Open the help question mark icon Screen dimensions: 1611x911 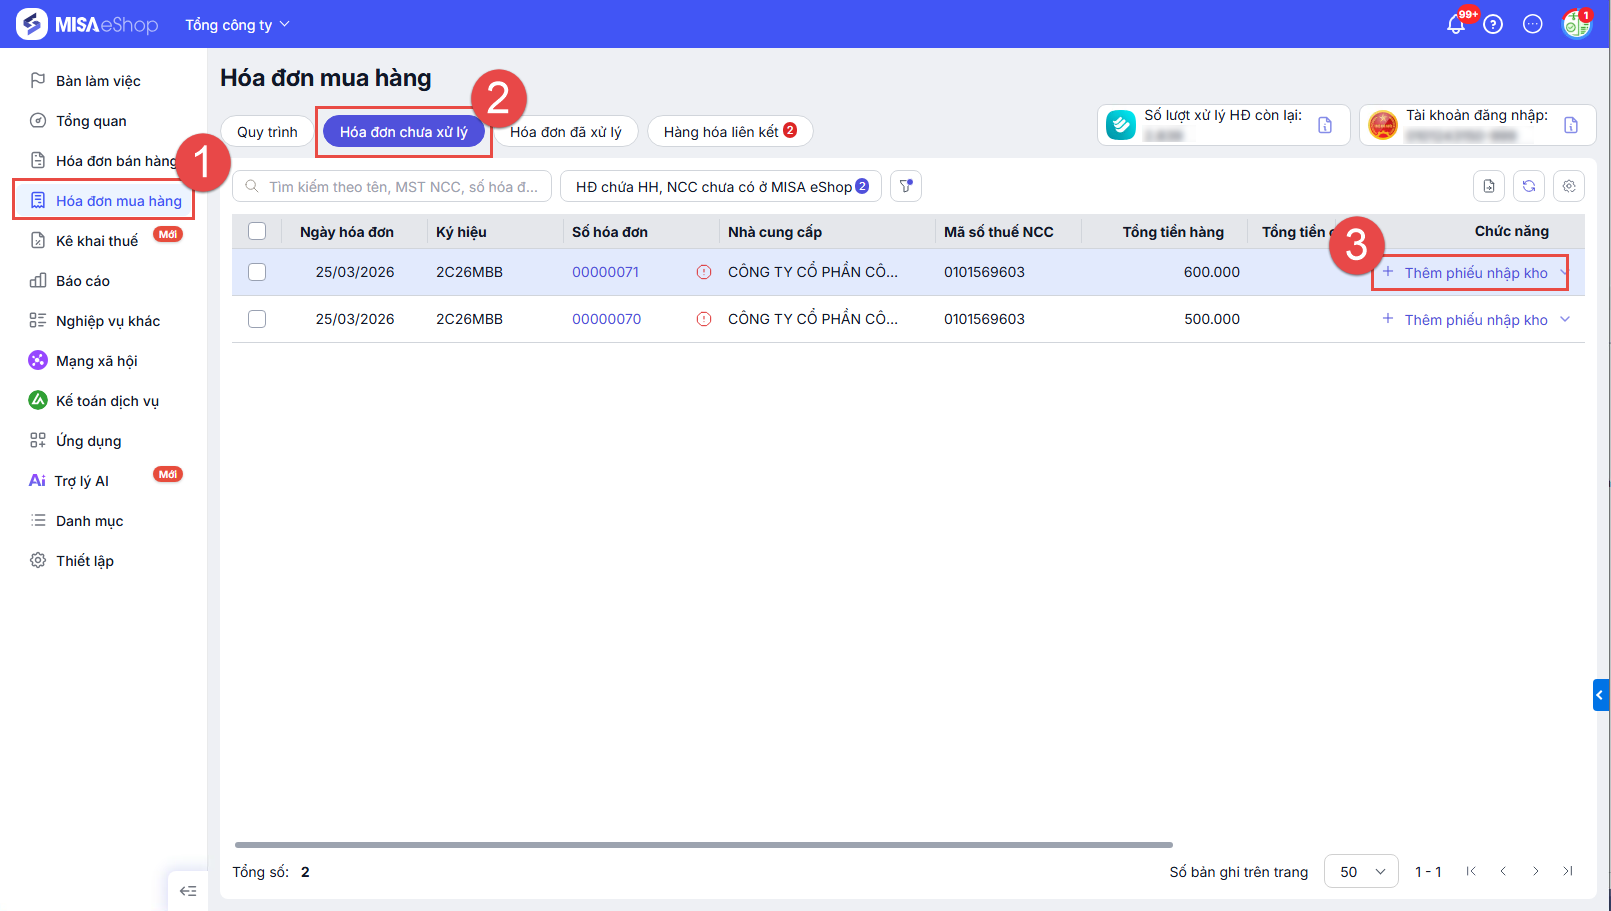(1493, 24)
